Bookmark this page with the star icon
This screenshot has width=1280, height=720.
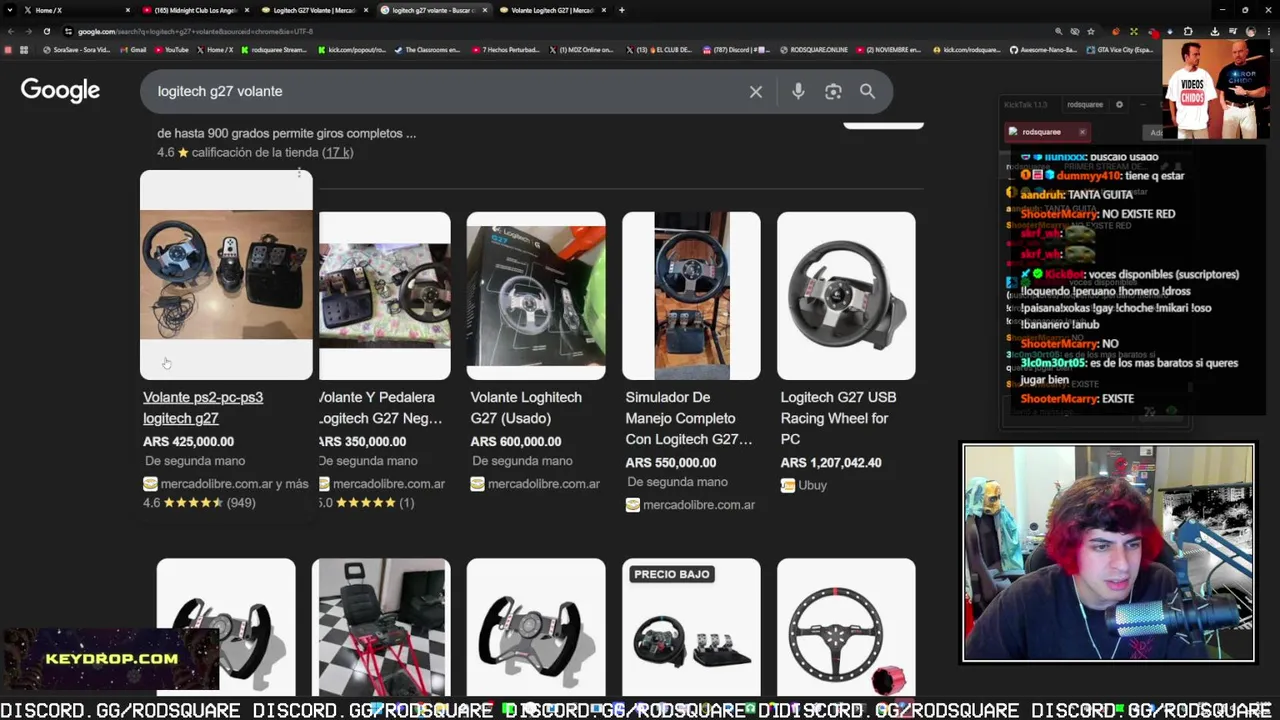1091,31
